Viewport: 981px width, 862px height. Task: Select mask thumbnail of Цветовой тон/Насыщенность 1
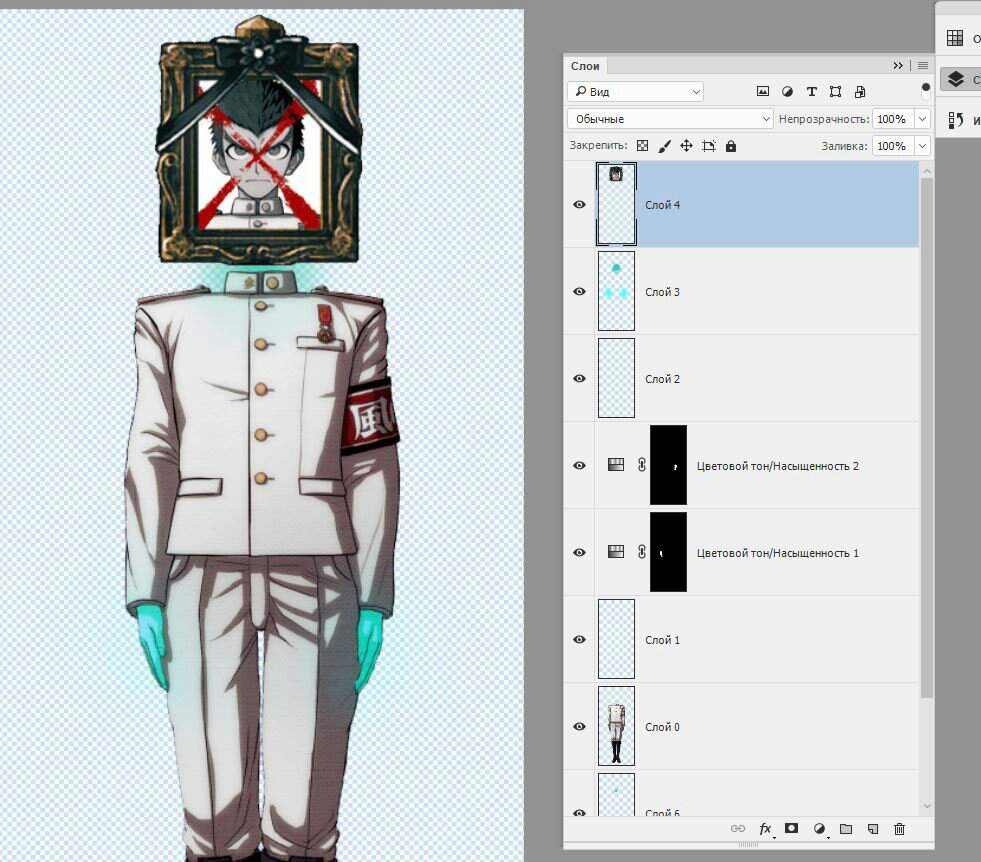tap(668, 552)
